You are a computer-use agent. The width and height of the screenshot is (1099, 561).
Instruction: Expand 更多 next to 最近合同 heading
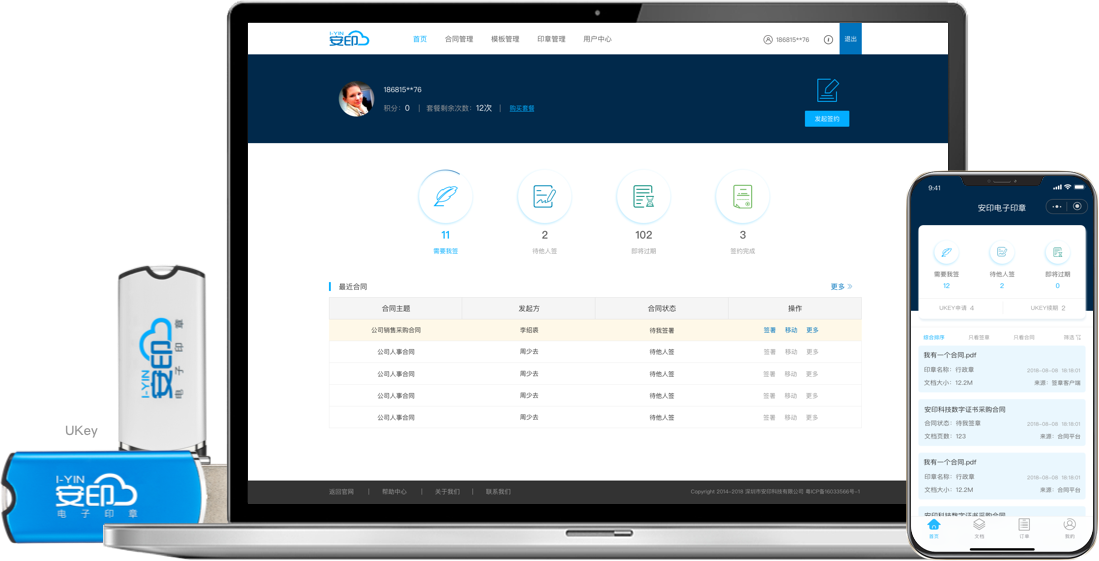tap(841, 287)
